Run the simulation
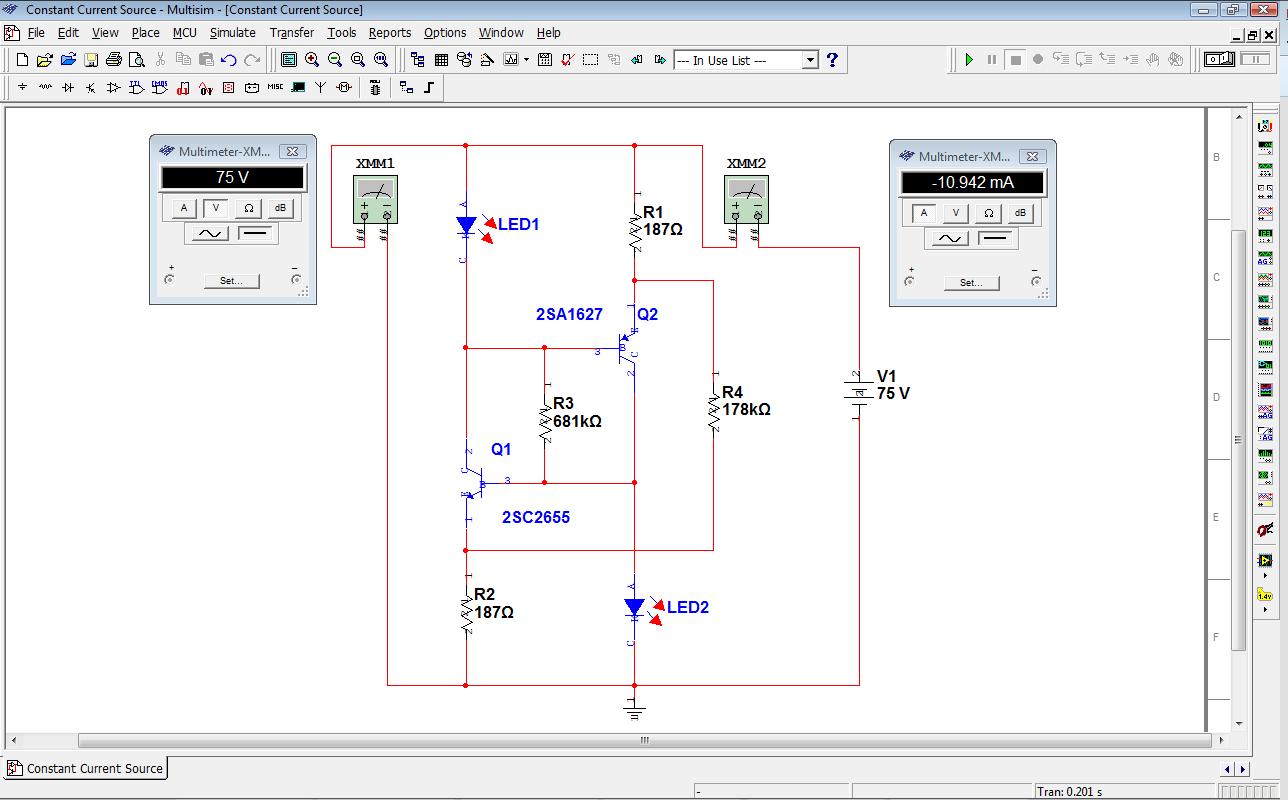The image size is (1288, 800). [x=969, y=60]
